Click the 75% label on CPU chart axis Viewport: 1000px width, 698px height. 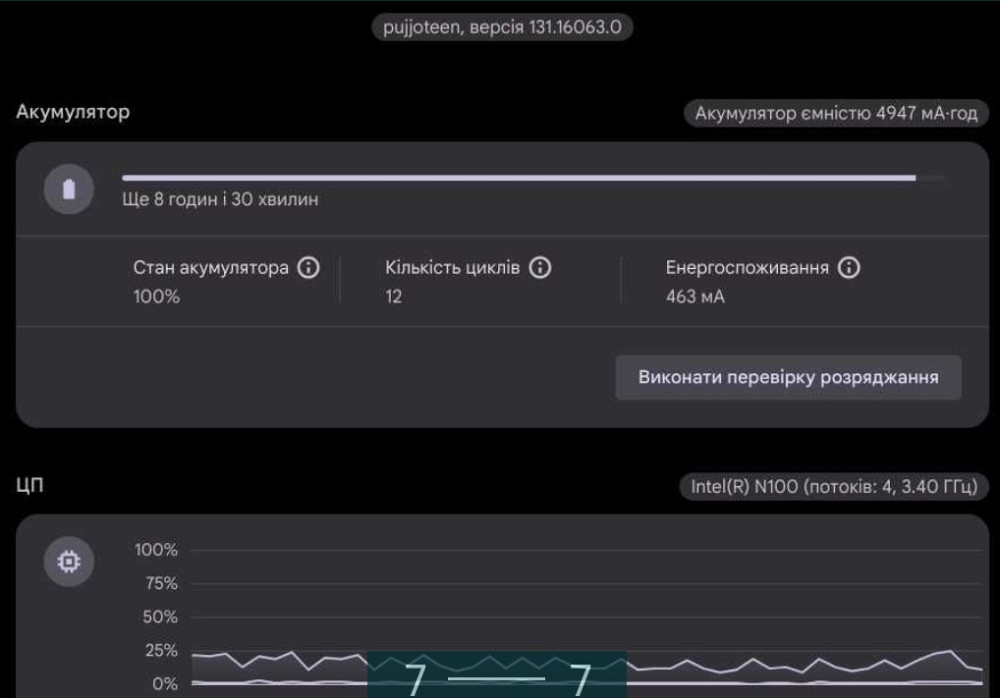pos(156,583)
